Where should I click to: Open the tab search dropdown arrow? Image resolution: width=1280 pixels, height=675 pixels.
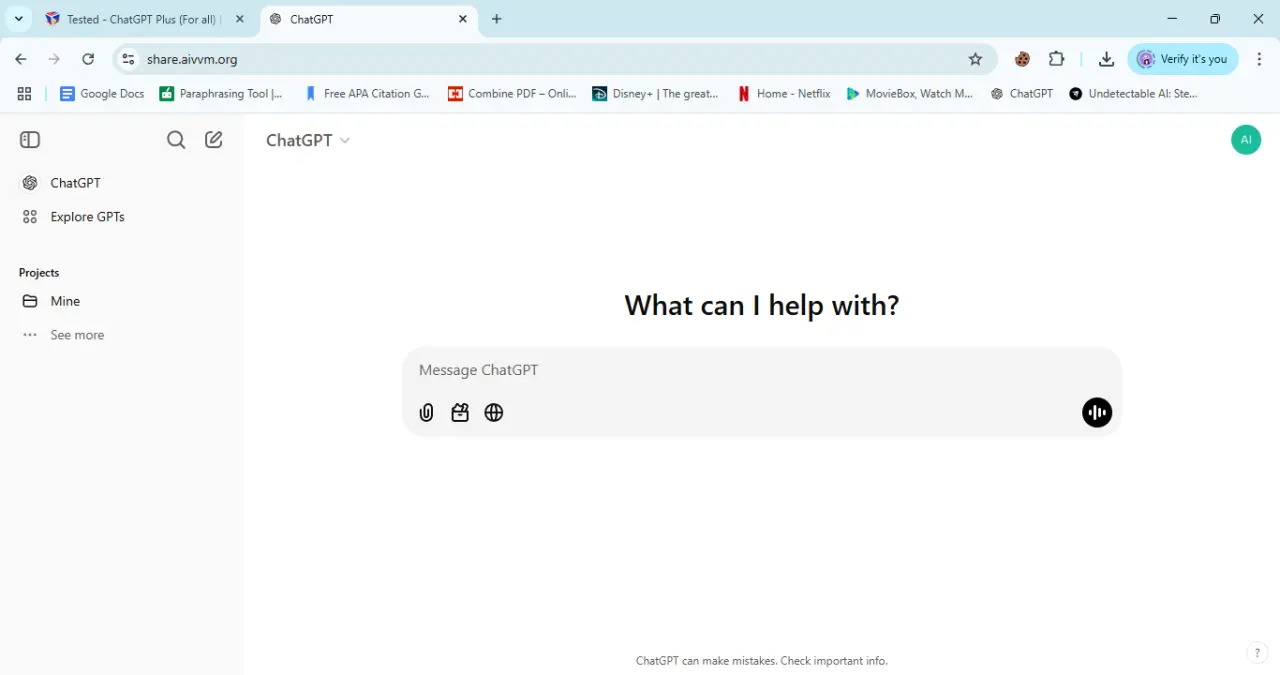[x=18, y=19]
